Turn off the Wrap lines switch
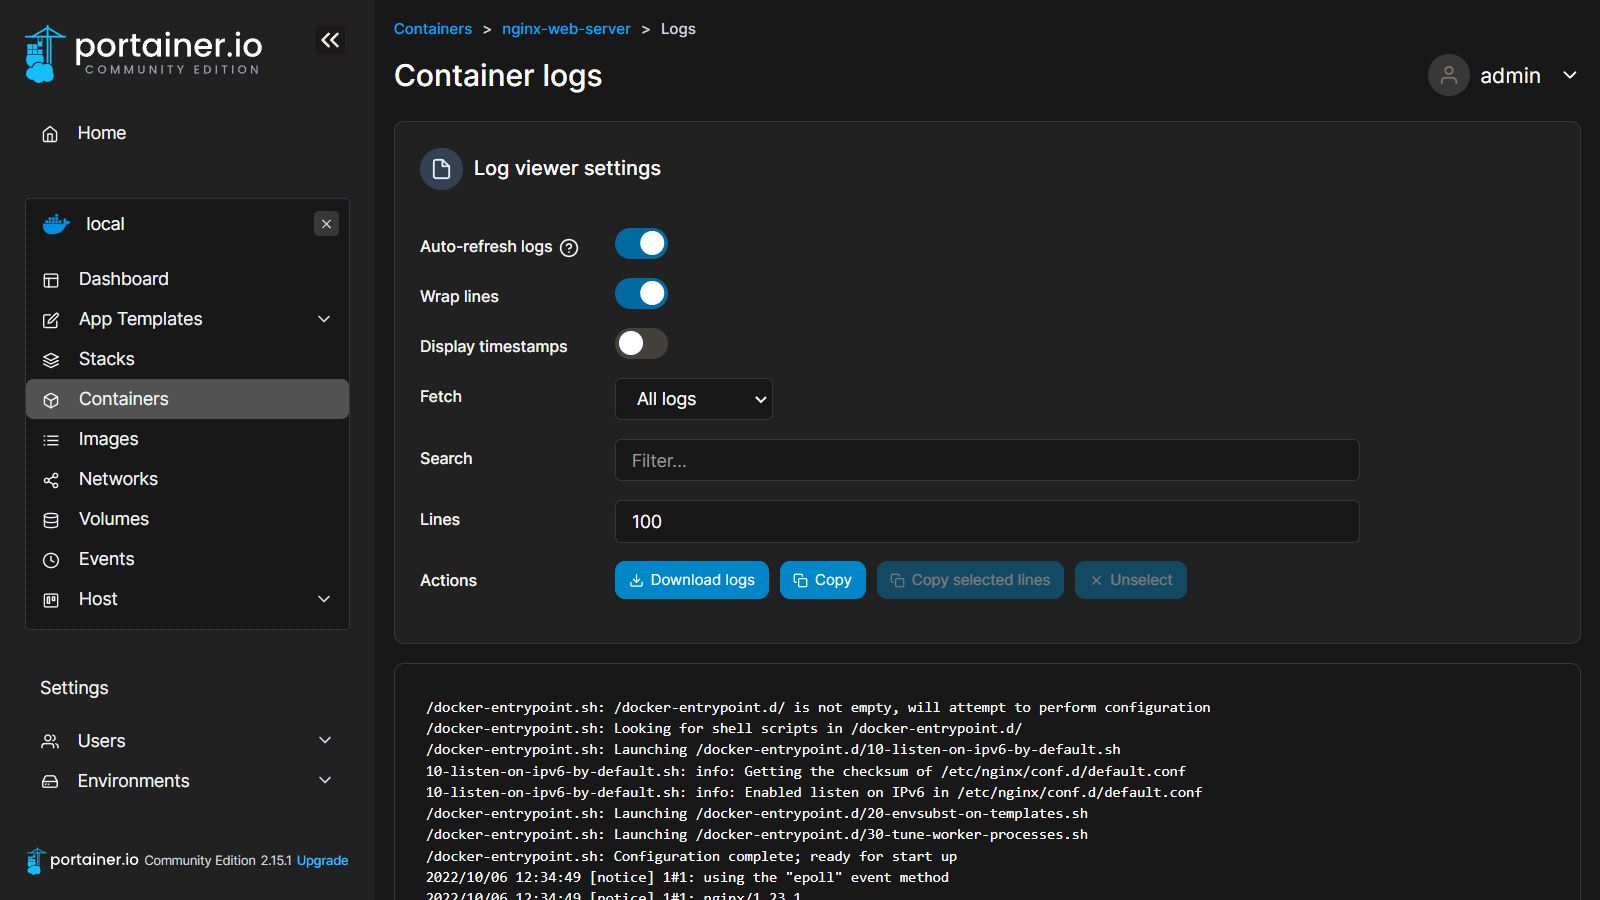 [641, 294]
